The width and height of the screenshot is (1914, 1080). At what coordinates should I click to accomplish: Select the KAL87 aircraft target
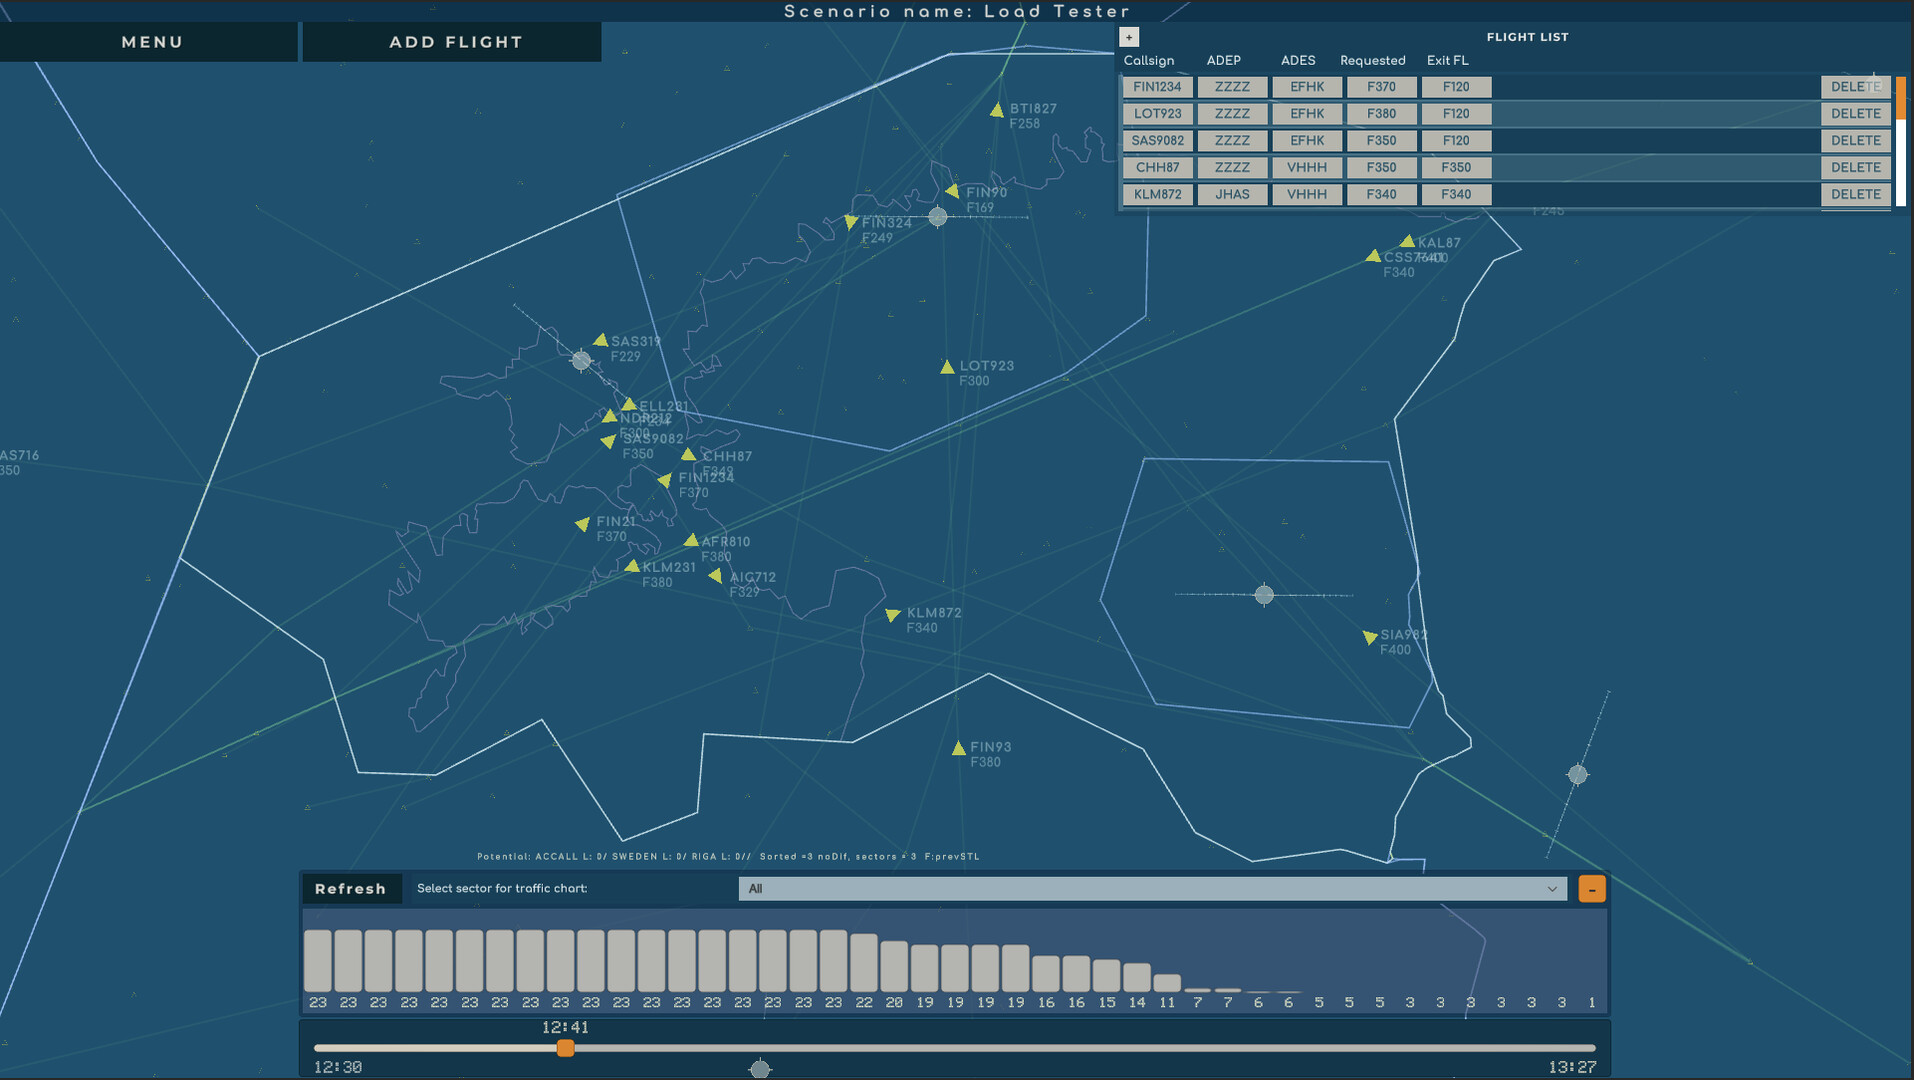[x=1407, y=242]
